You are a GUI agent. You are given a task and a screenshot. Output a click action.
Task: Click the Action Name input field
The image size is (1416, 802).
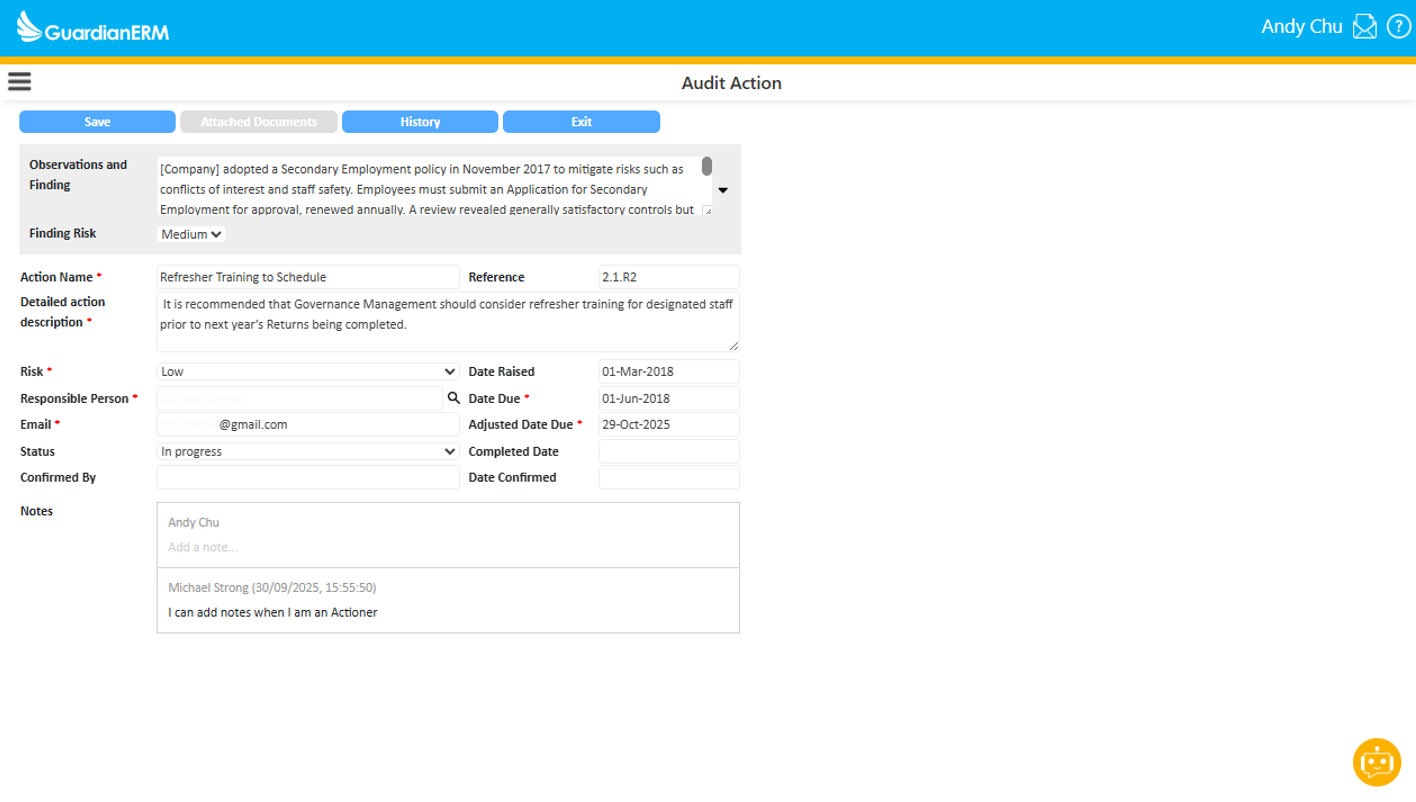[308, 277]
